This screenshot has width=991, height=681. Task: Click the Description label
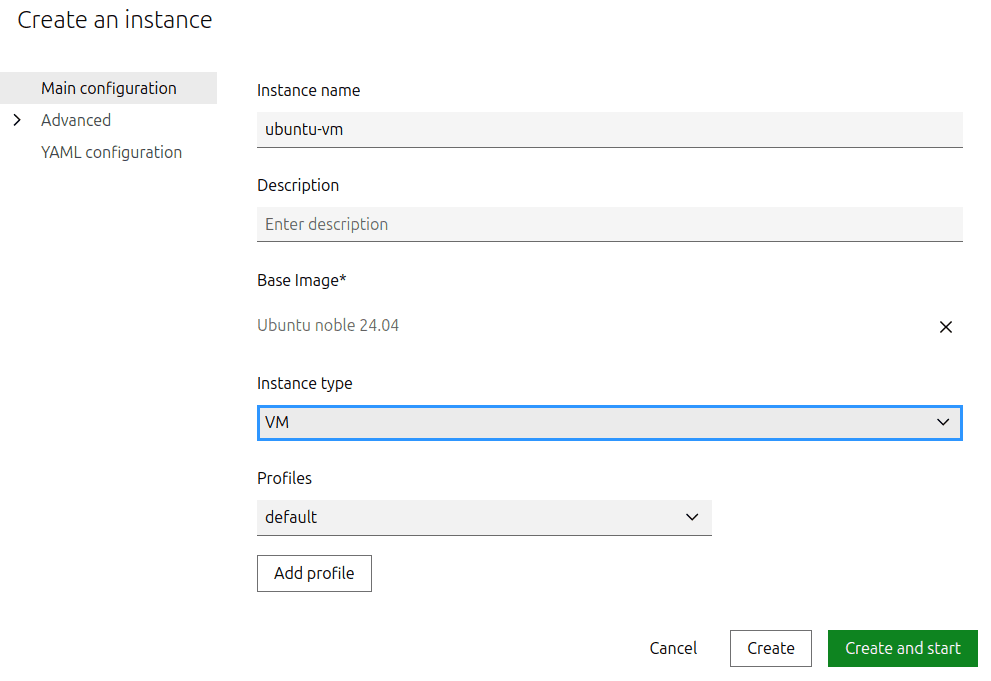(x=298, y=185)
